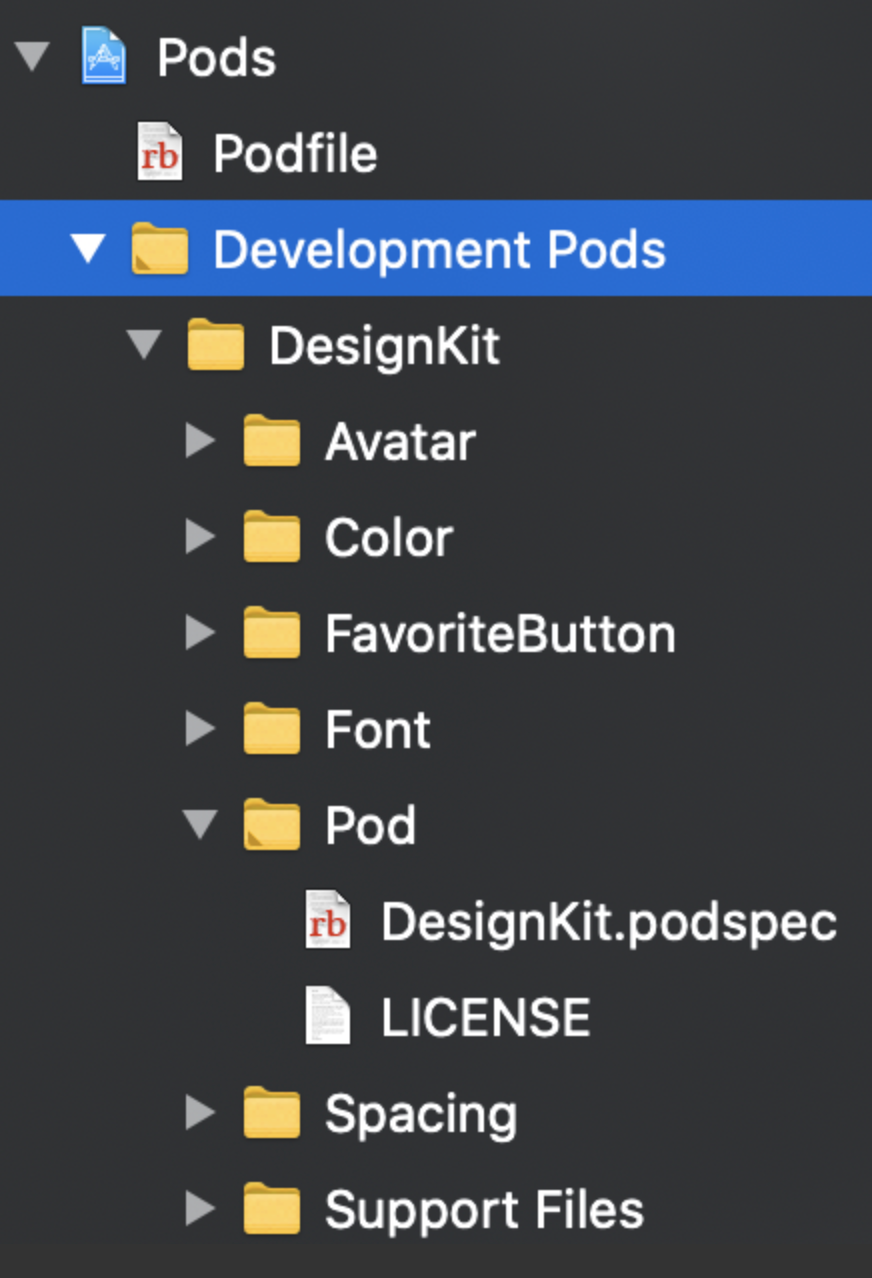Click the FavoriteButton folder icon

(x=272, y=633)
